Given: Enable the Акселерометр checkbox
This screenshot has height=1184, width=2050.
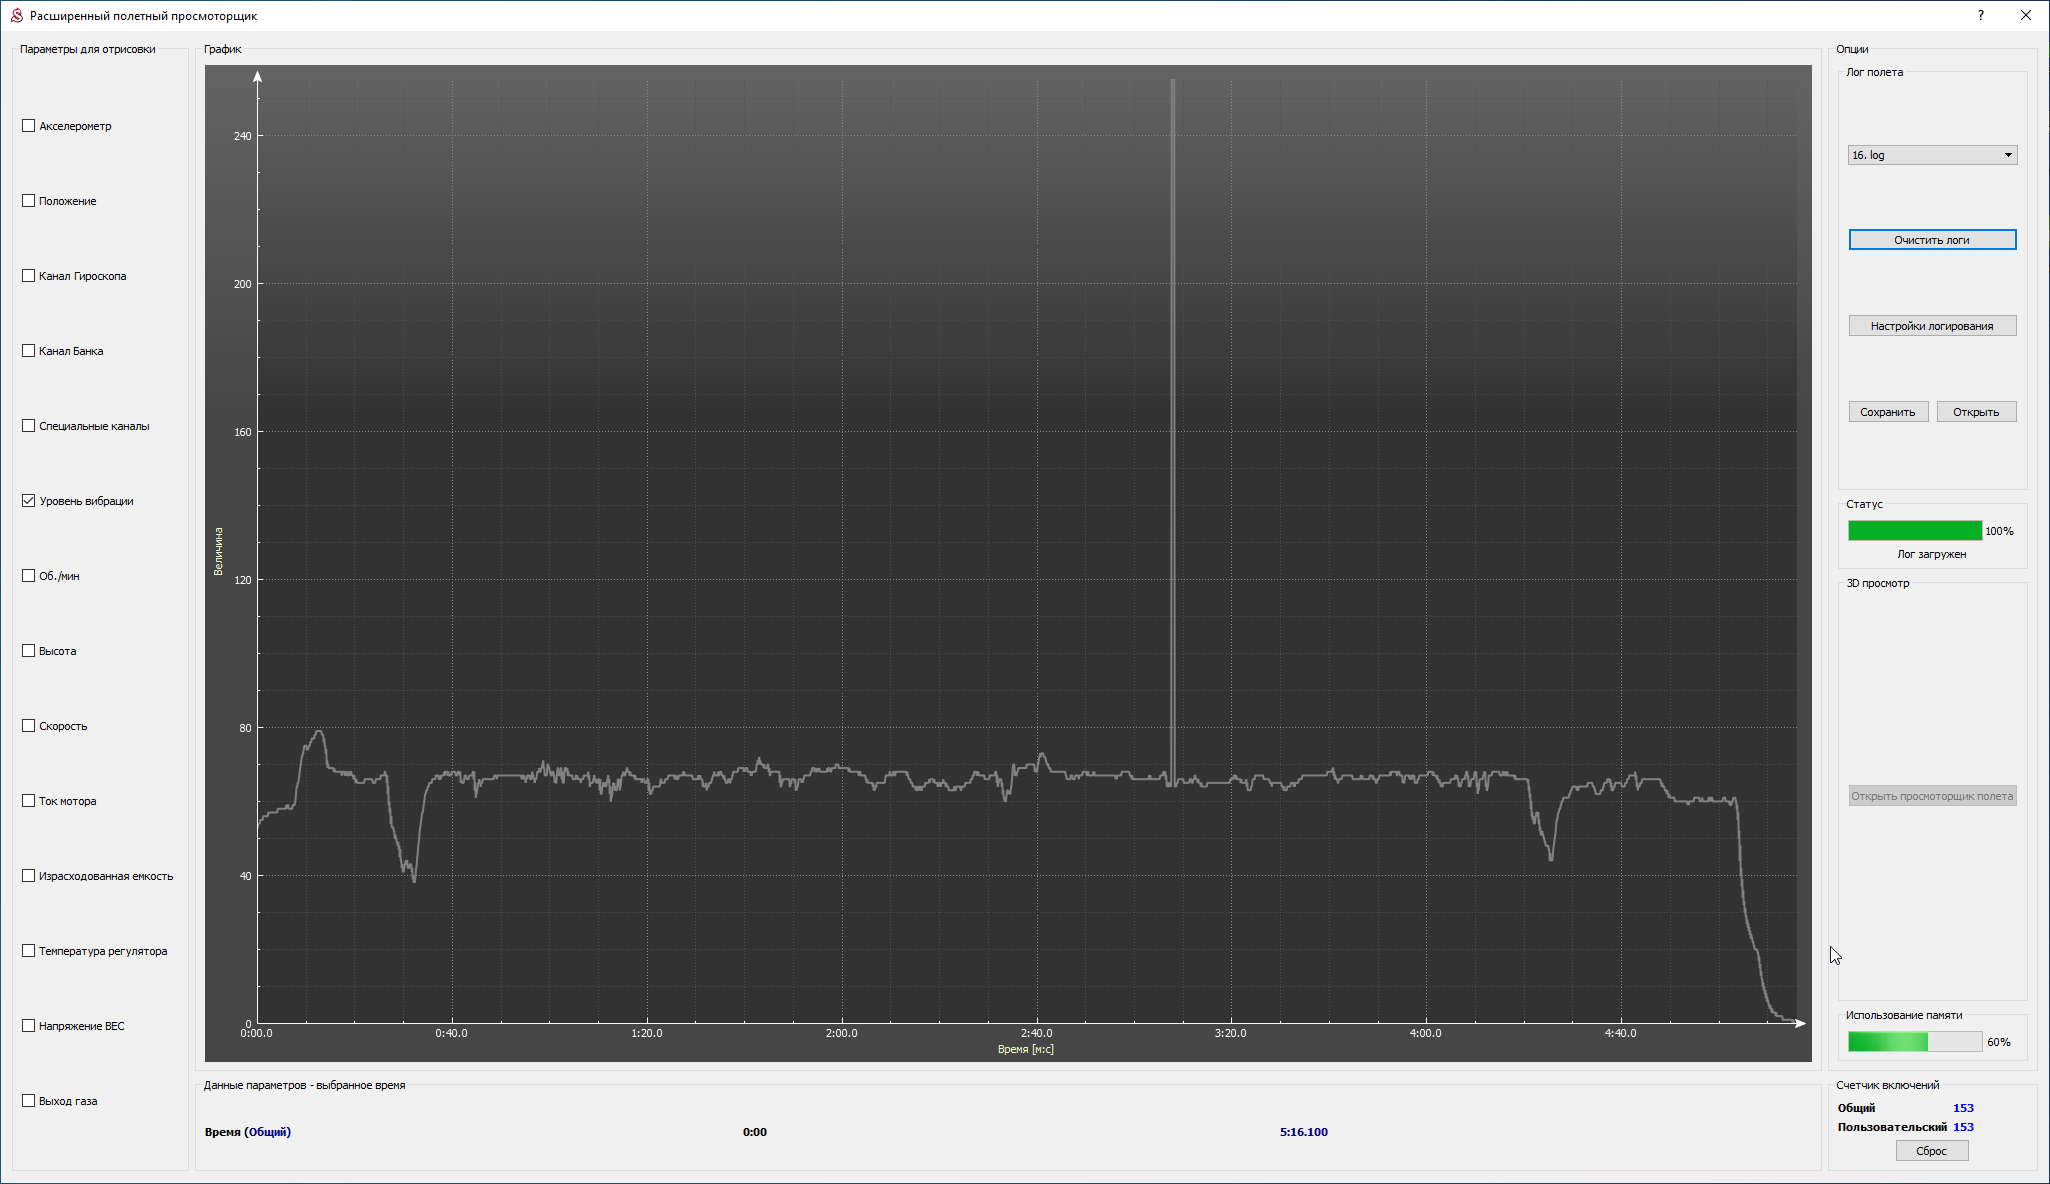Looking at the screenshot, I should click(29, 126).
